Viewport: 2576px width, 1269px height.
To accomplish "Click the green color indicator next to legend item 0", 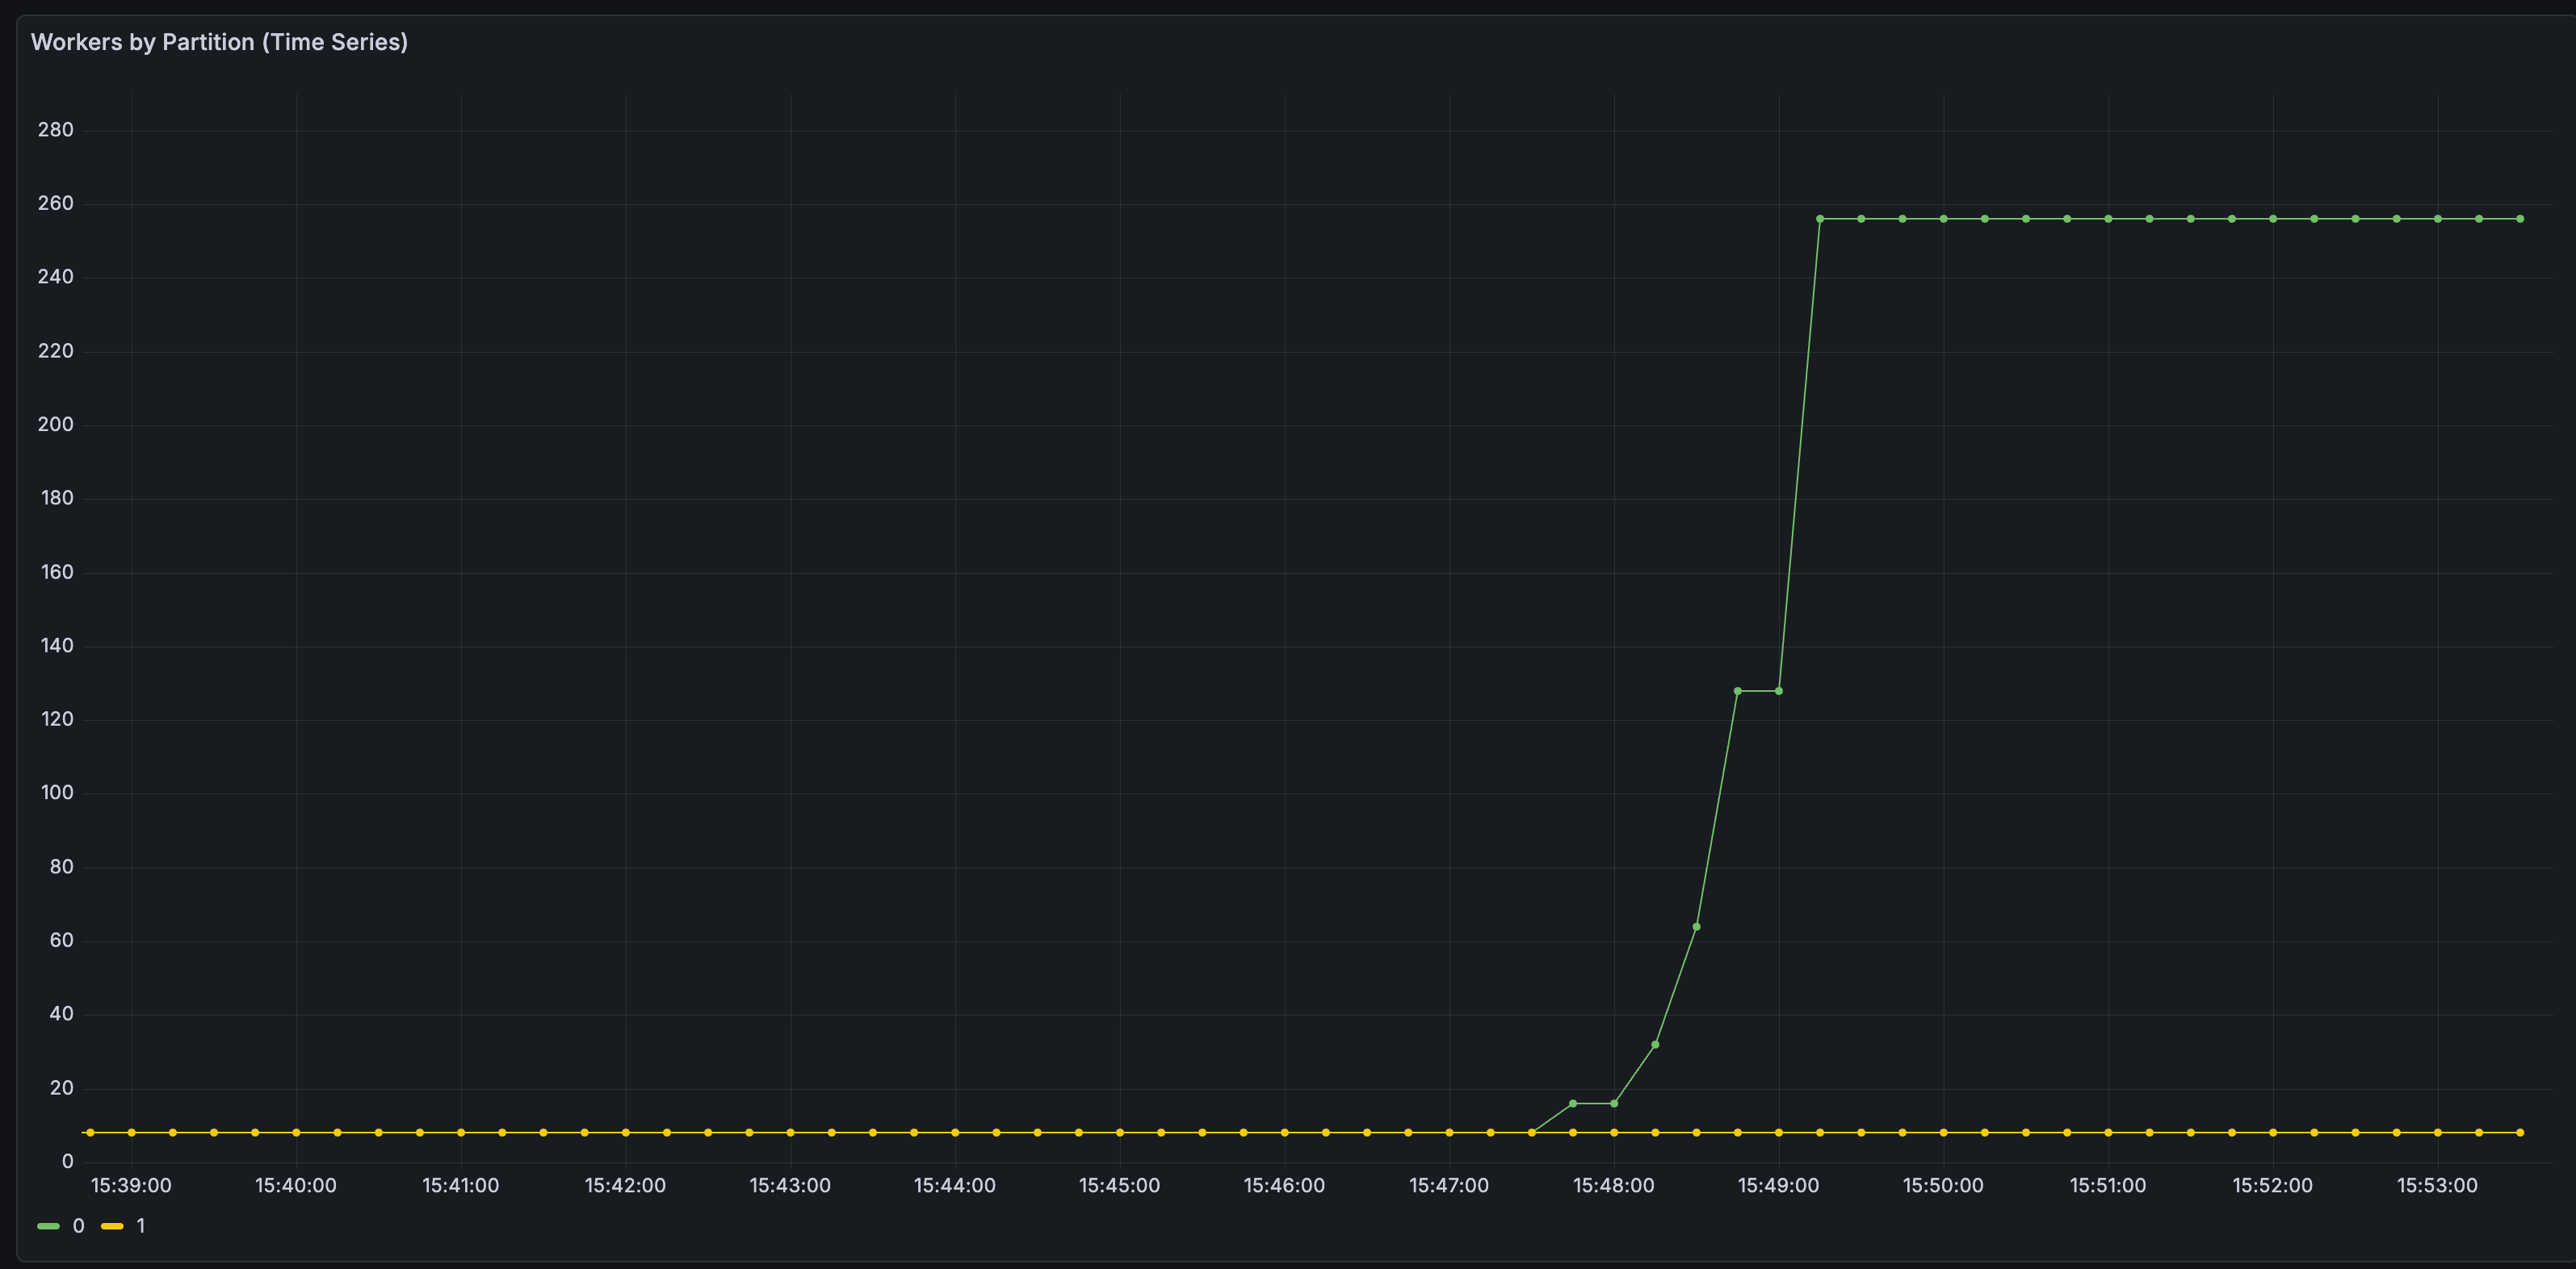I will pos(49,1225).
